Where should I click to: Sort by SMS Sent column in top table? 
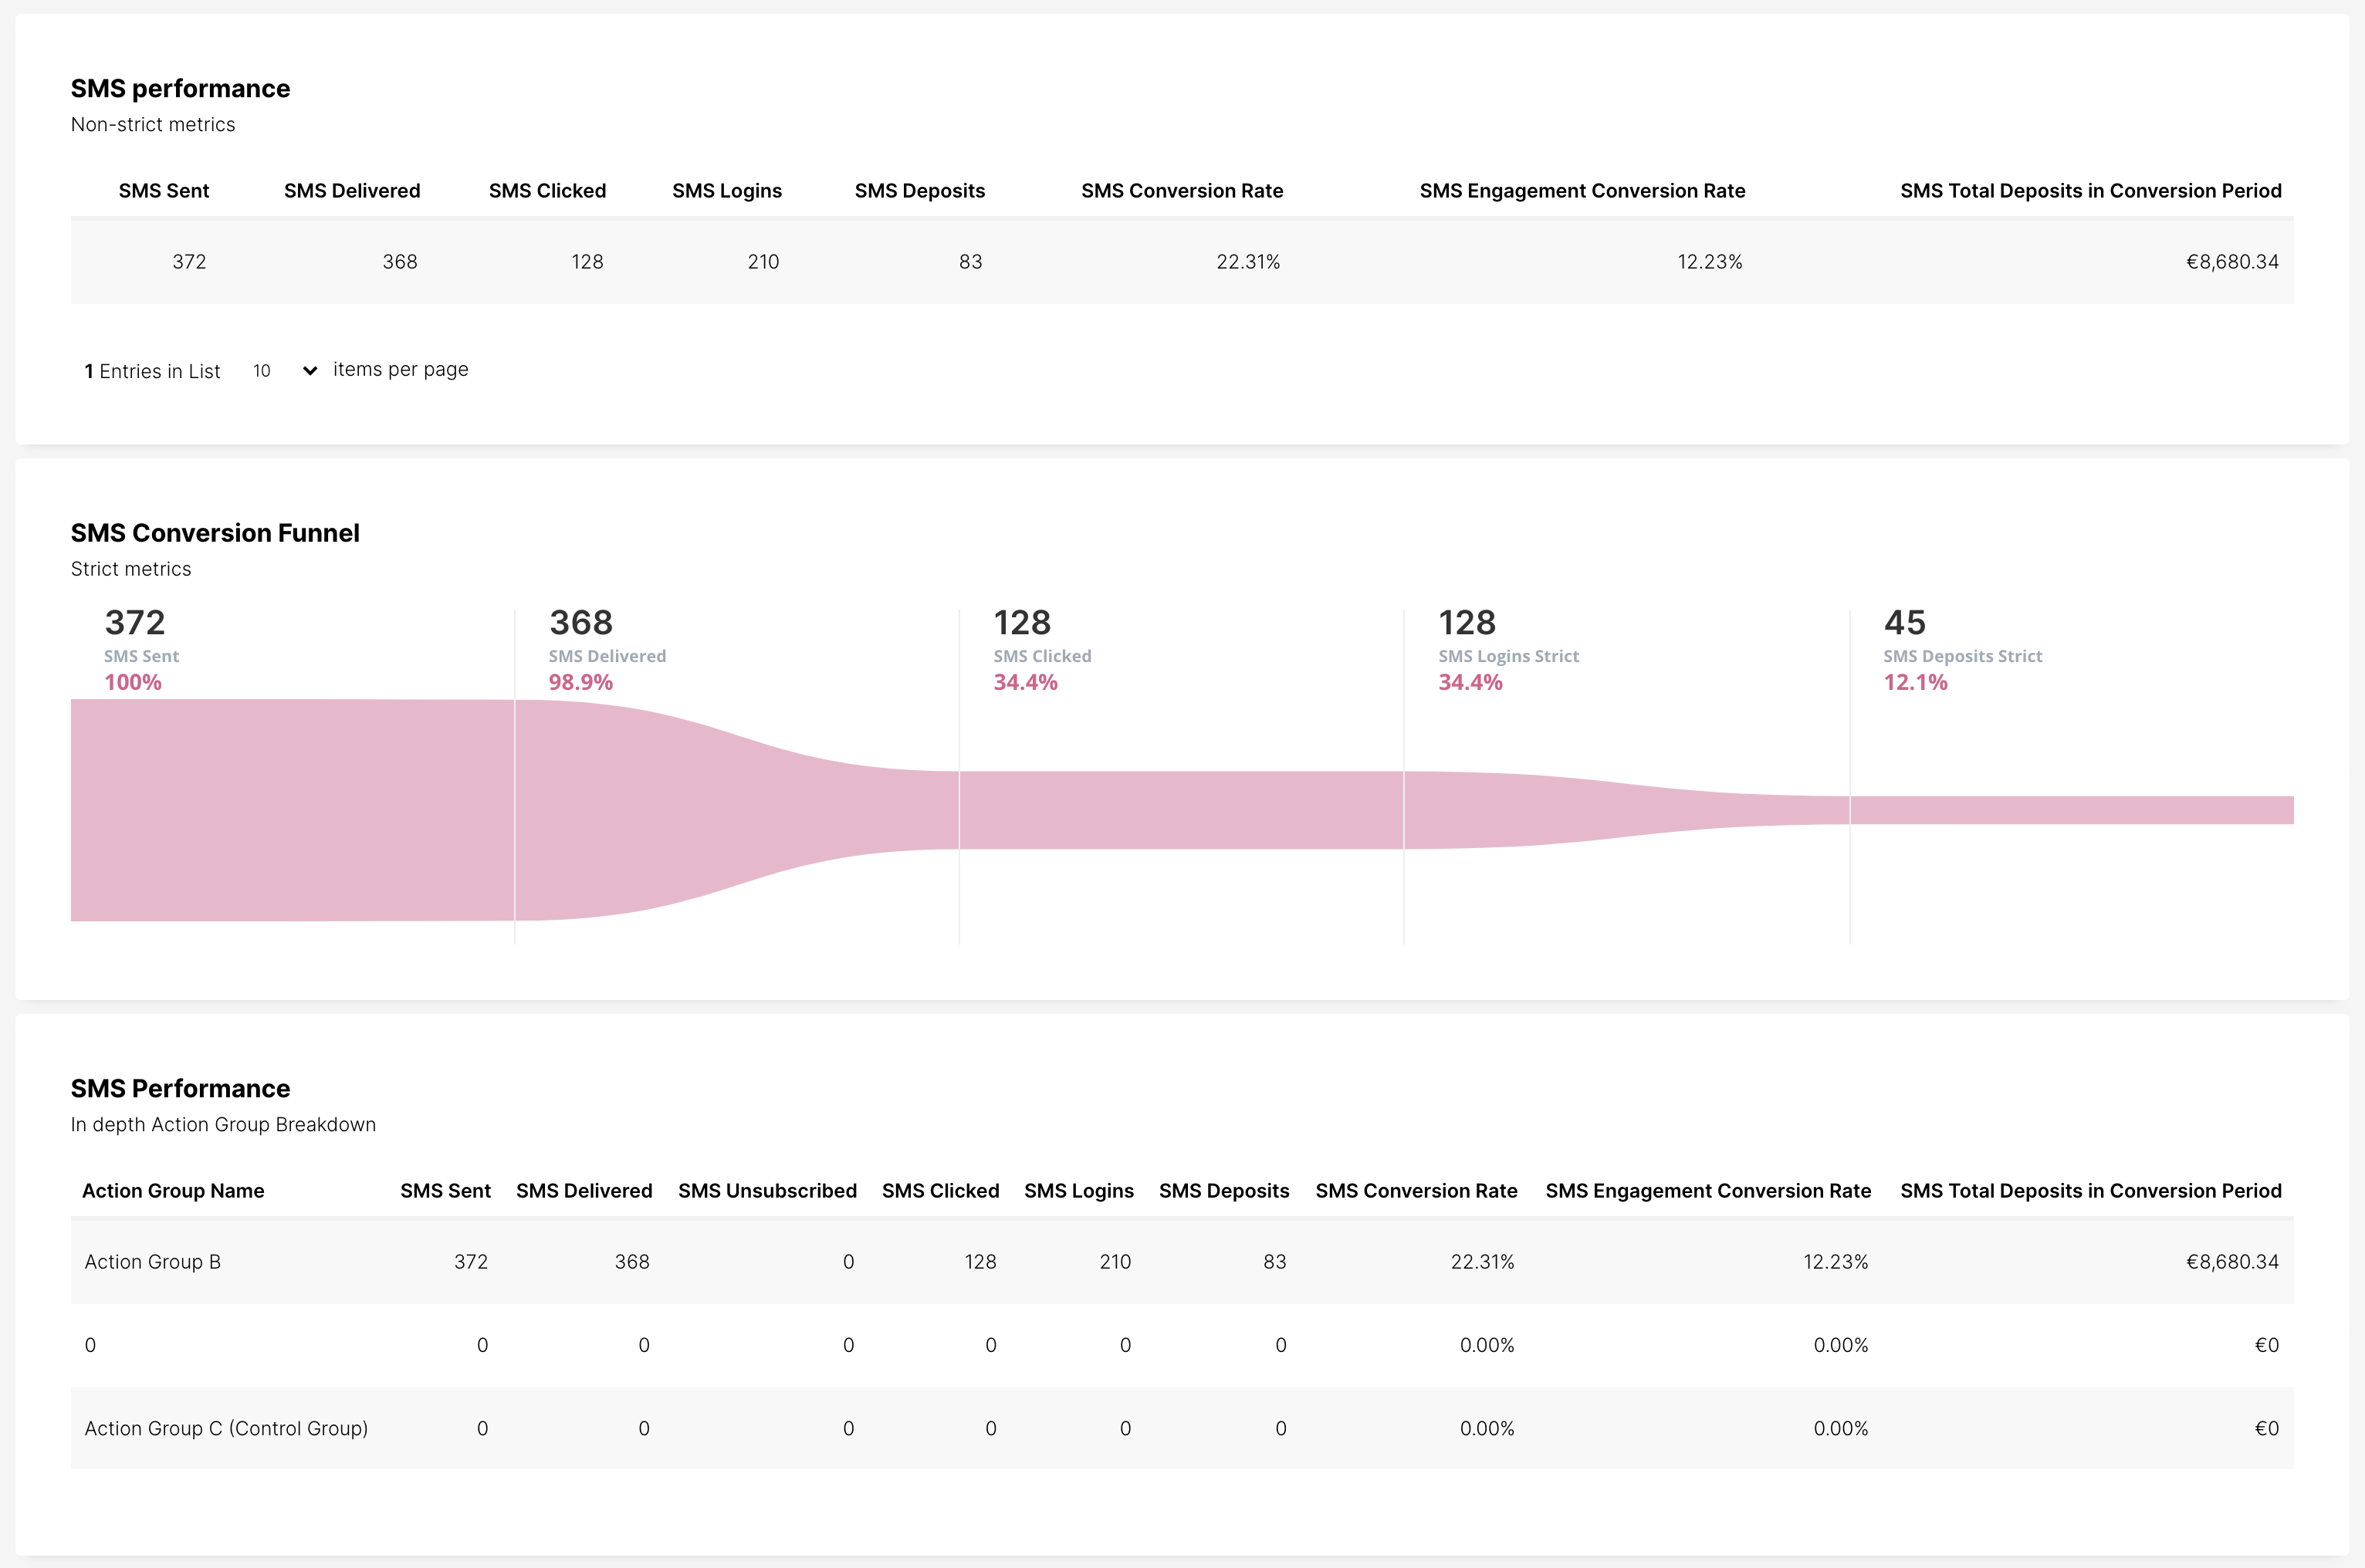click(x=164, y=191)
